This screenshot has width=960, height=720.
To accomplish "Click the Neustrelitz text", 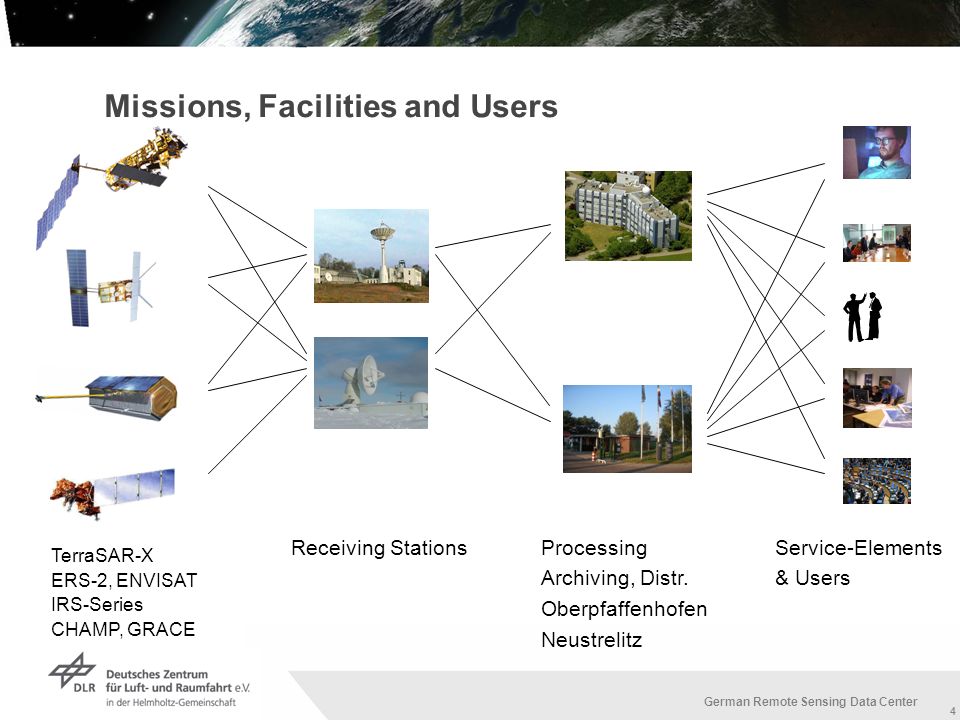I will pyautogui.click(x=591, y=640).
